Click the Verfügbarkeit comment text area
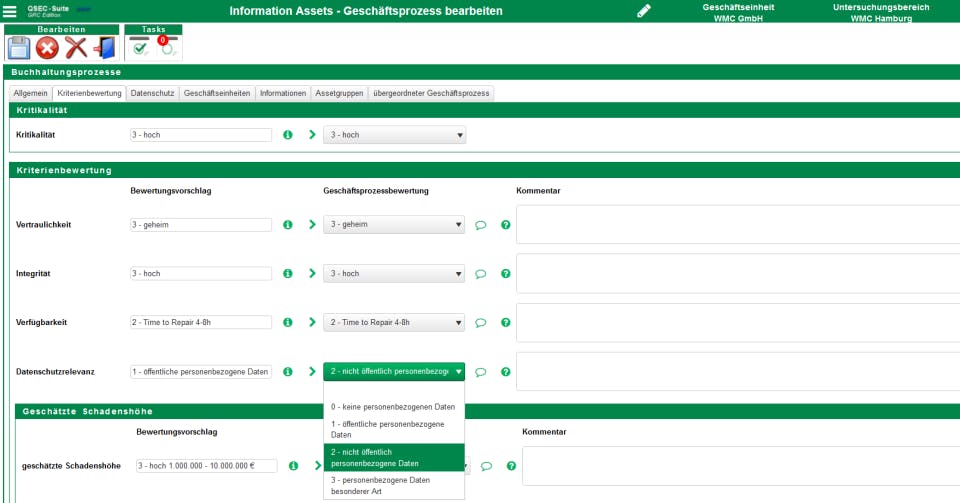 click(738, 322)
